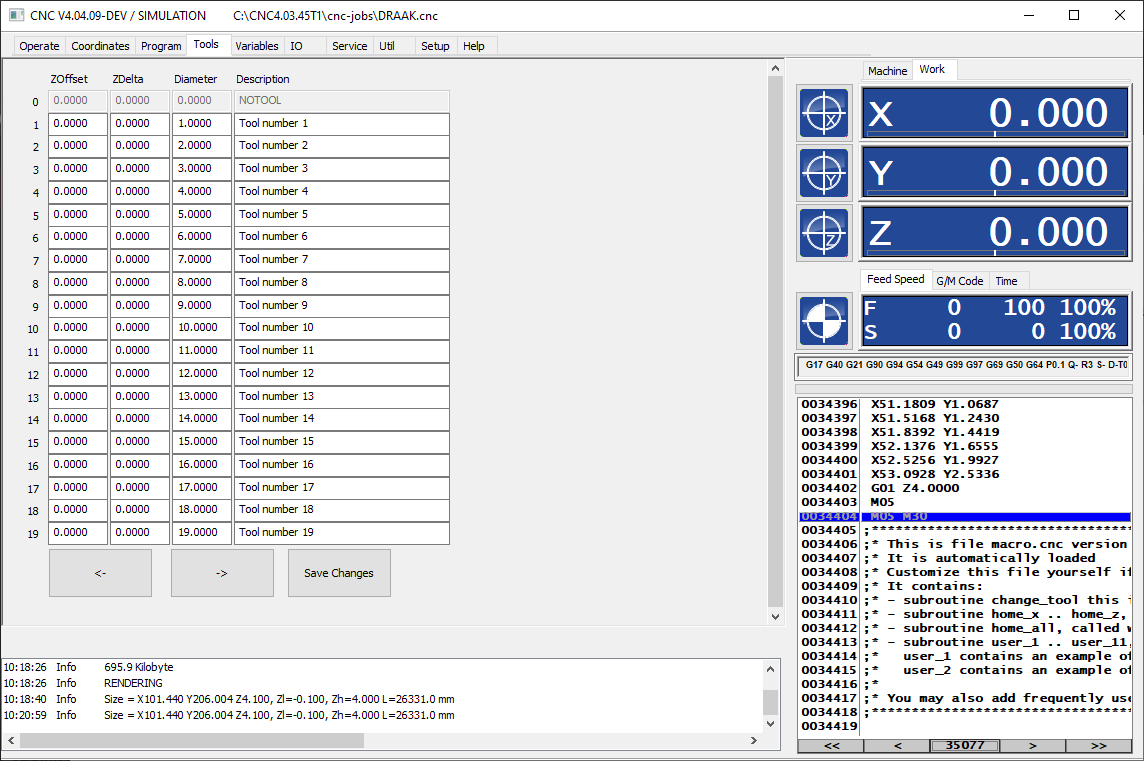
Task: Jump to program start with << button
Action: pyautogui.click(x=831, y=746)
